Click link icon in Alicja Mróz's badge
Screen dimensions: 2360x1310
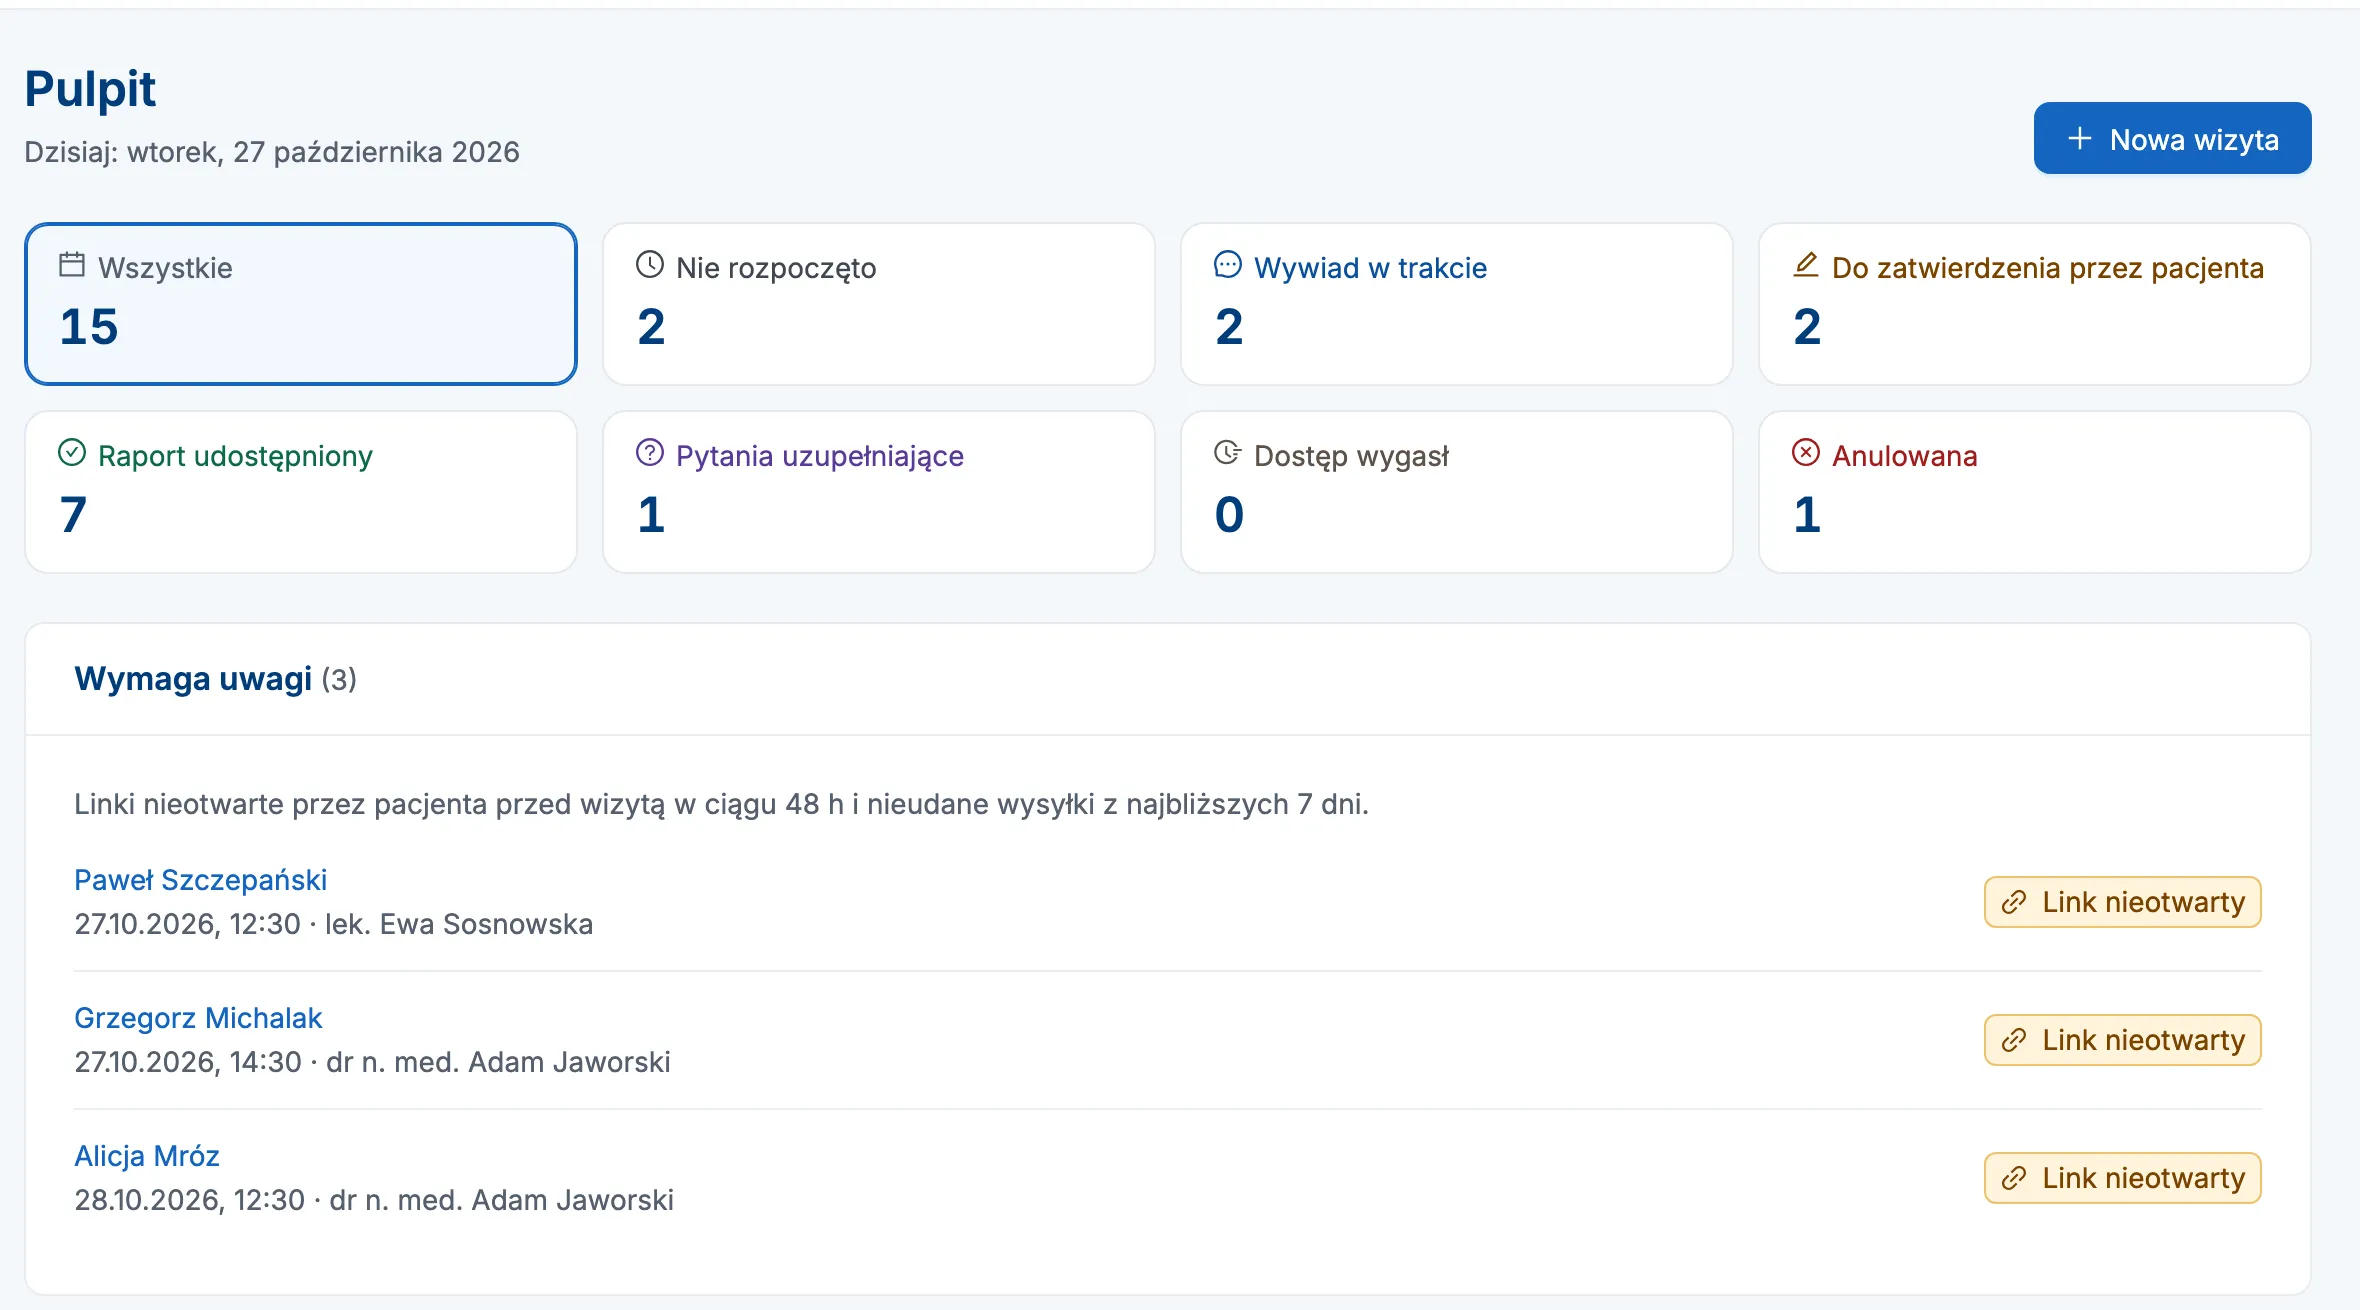click(x=2014, y=1179)
